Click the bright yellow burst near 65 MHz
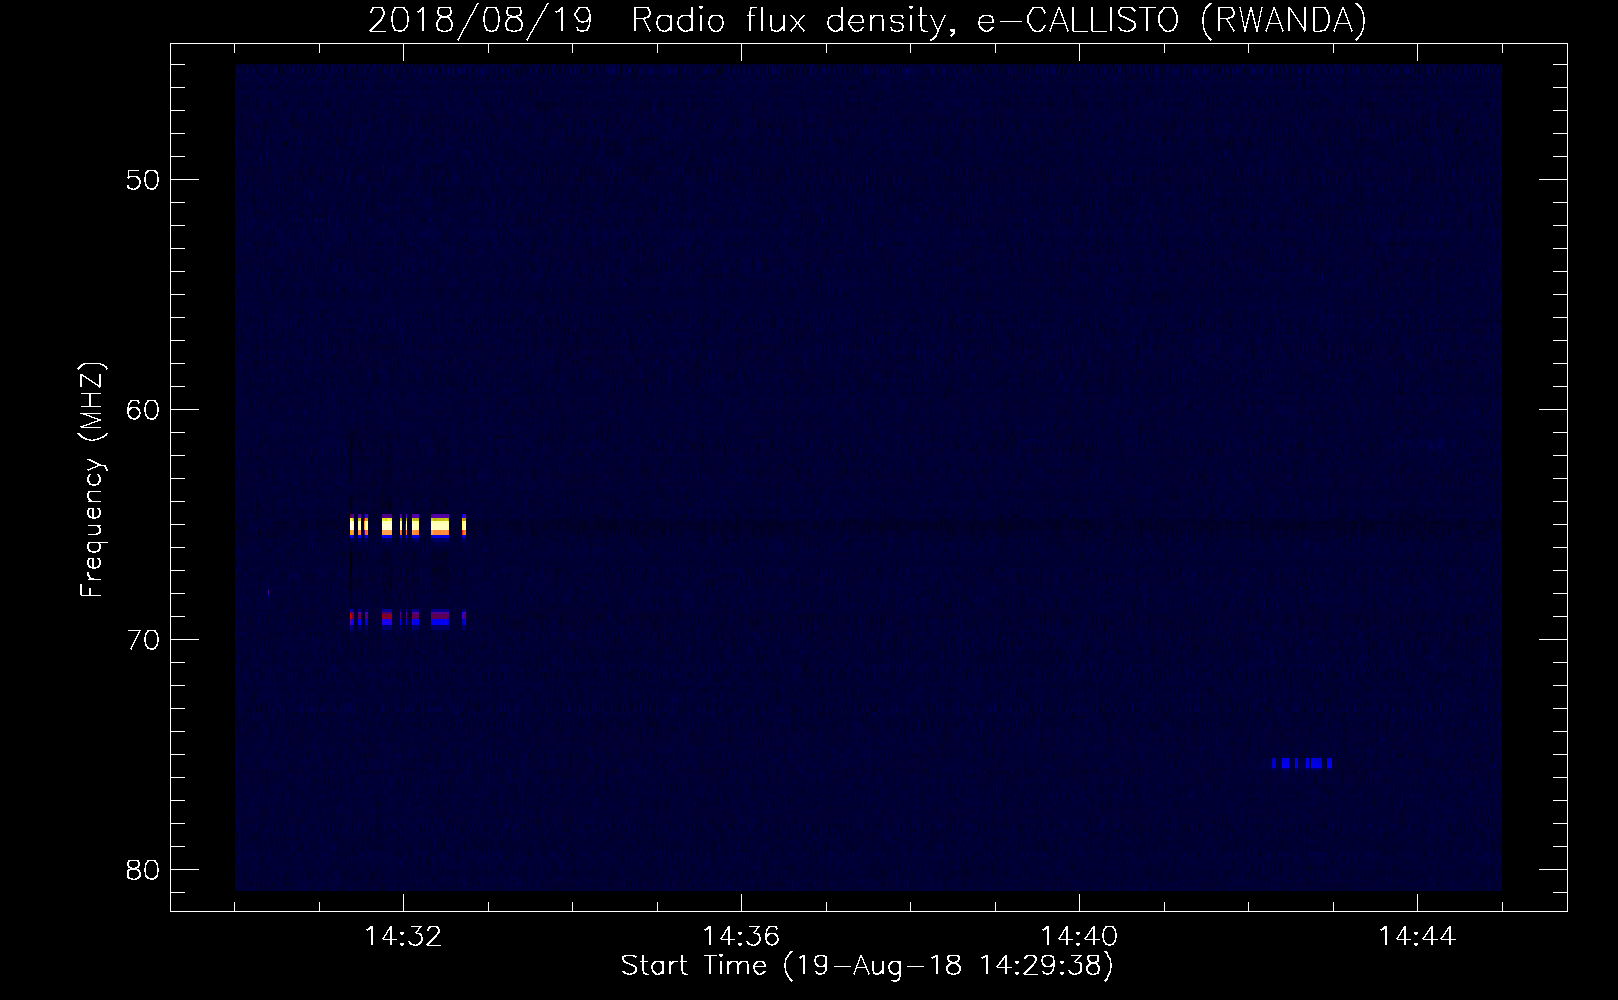This screenshot has width=1618, height=1000. (408, 525)
